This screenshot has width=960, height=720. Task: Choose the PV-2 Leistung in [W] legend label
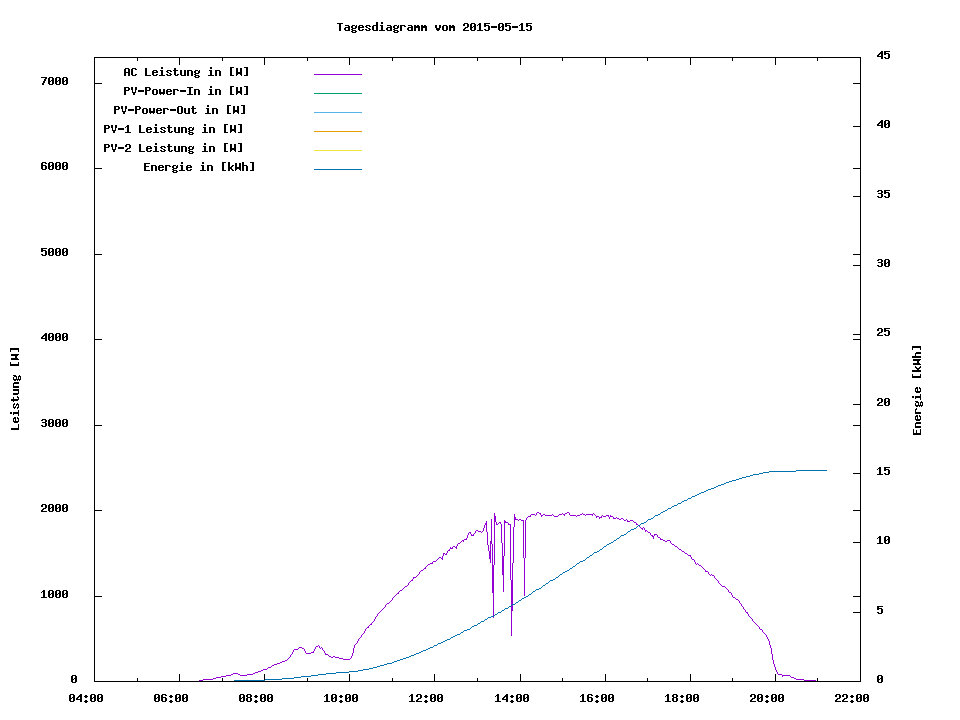173,148
